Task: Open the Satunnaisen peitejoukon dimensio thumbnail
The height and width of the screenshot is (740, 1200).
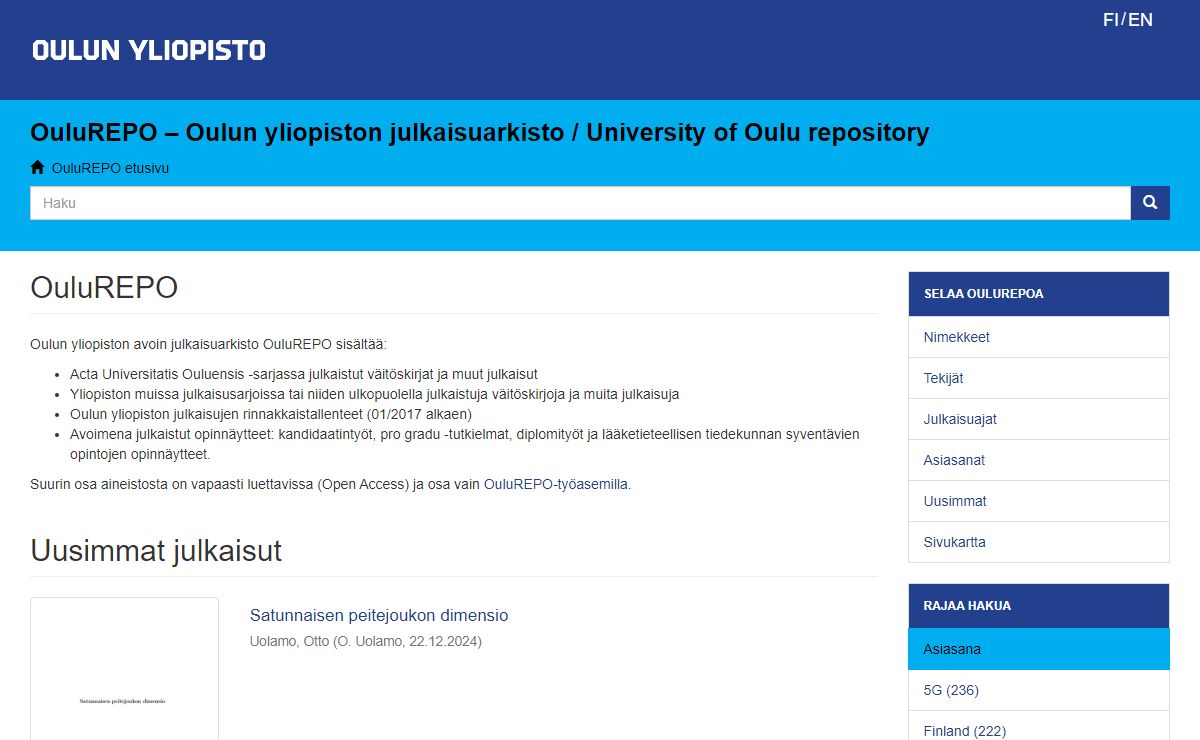Action: tap(125, 669)
